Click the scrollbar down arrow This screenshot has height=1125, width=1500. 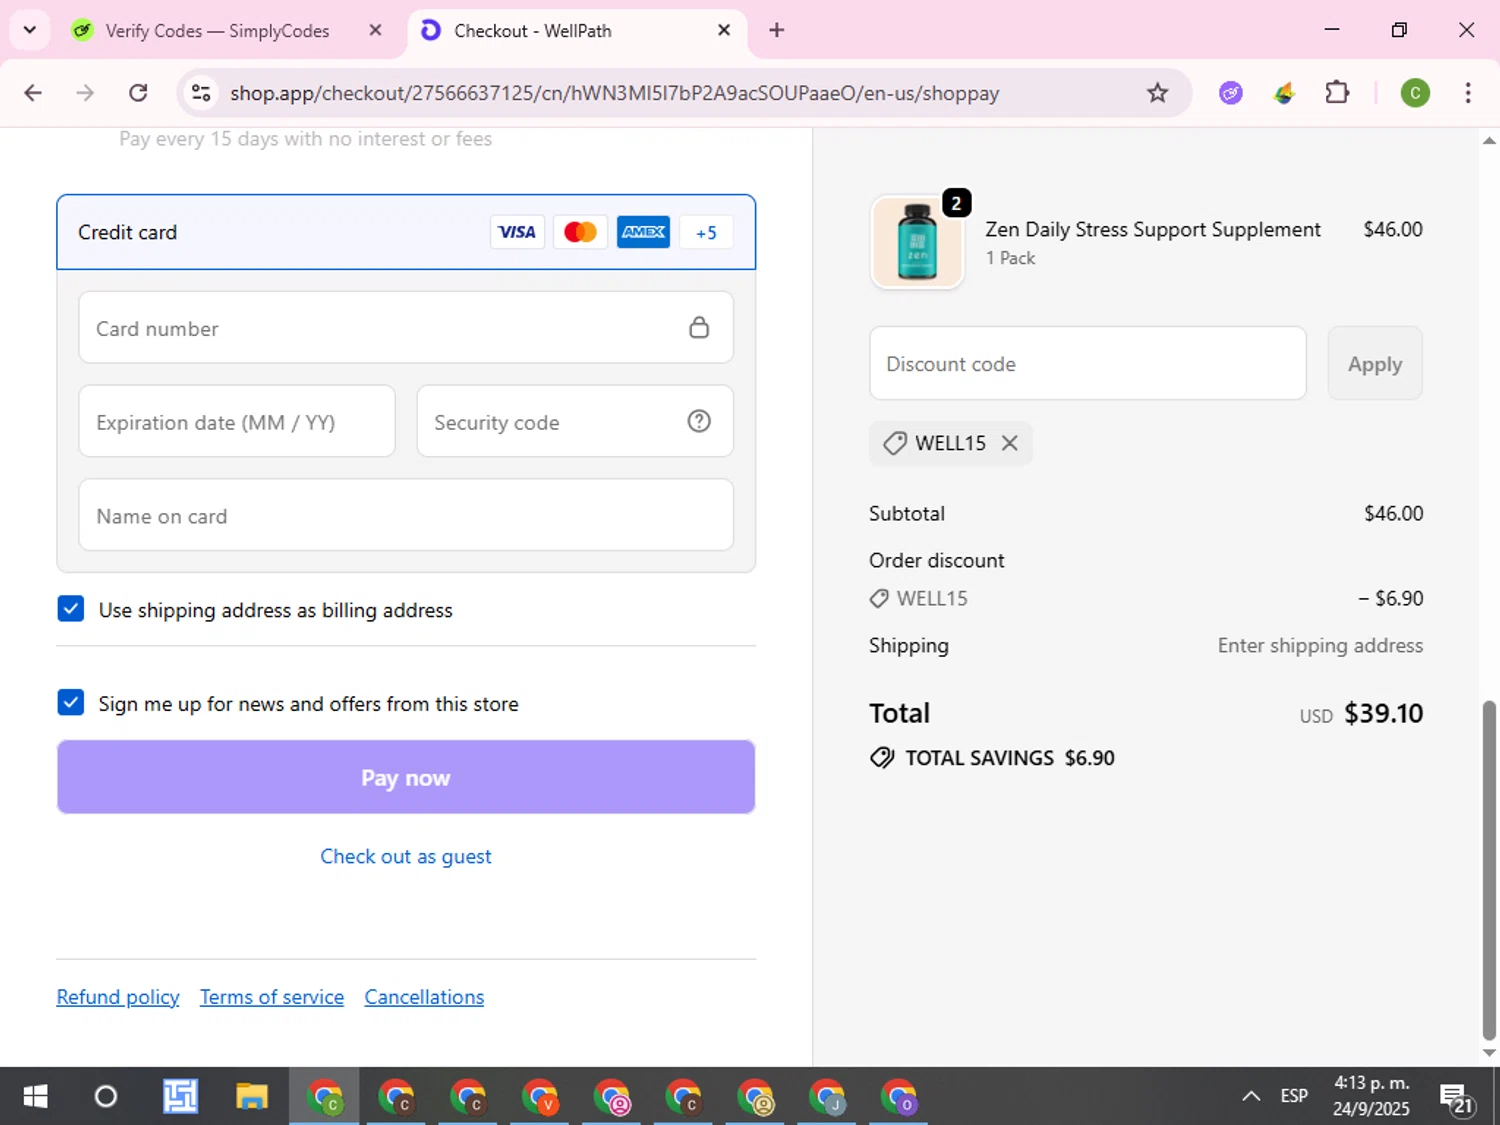click(1489, 1053)
